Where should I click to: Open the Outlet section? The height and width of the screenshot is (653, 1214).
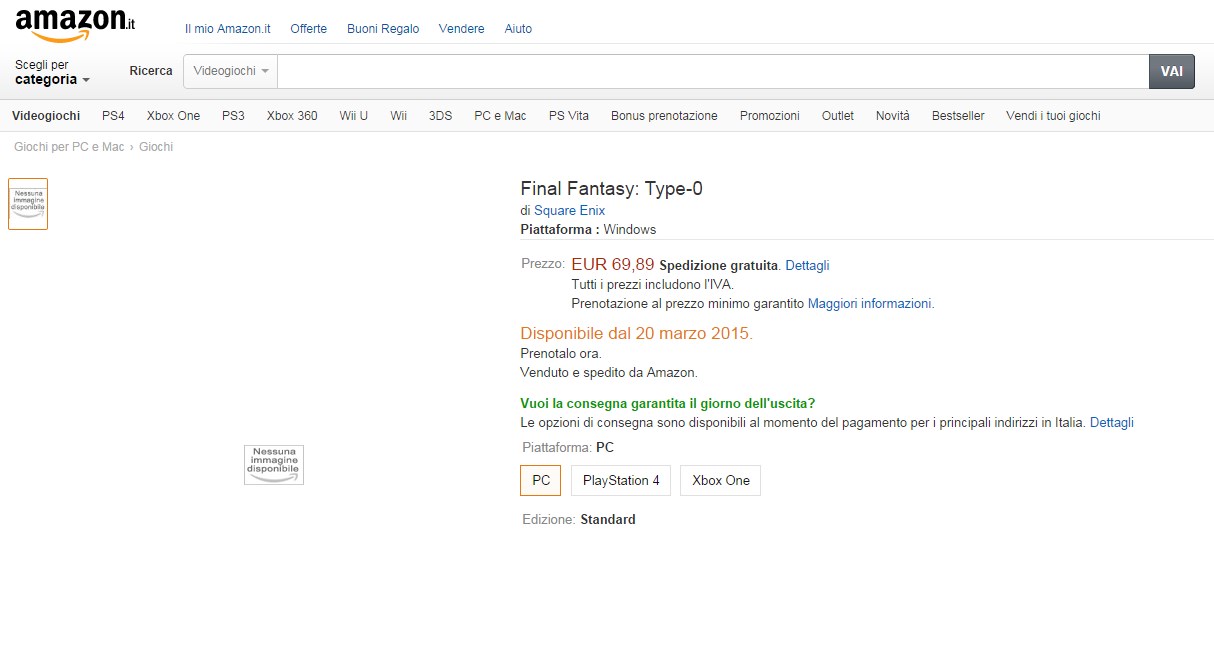(x=838, y=116)
